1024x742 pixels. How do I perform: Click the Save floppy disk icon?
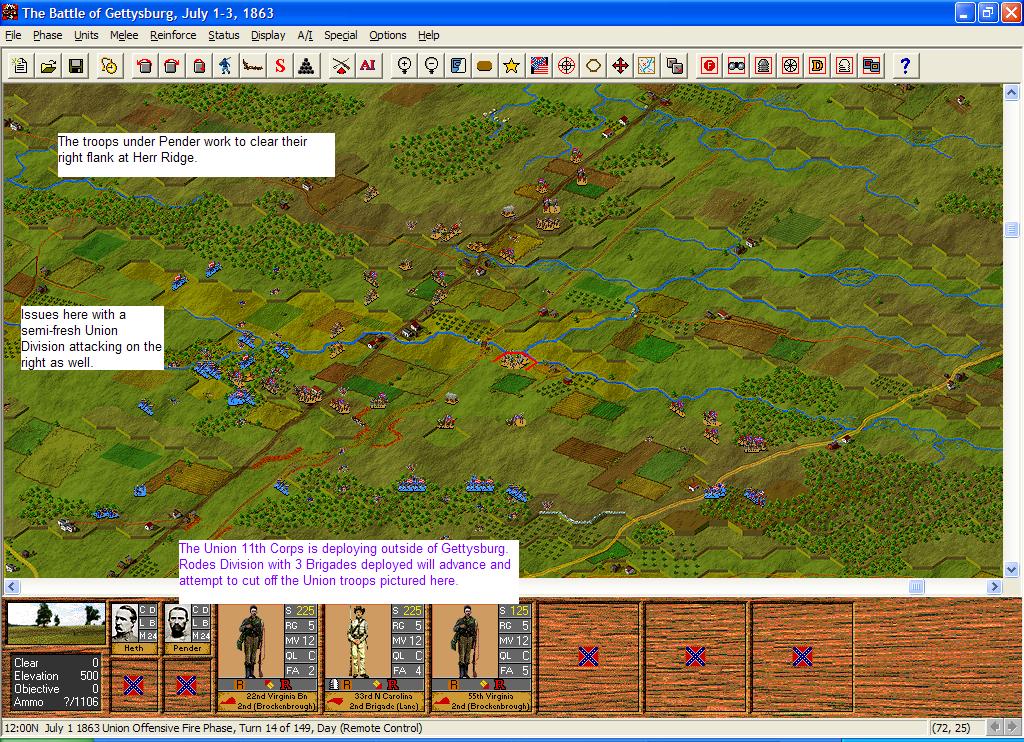point(75,66)
